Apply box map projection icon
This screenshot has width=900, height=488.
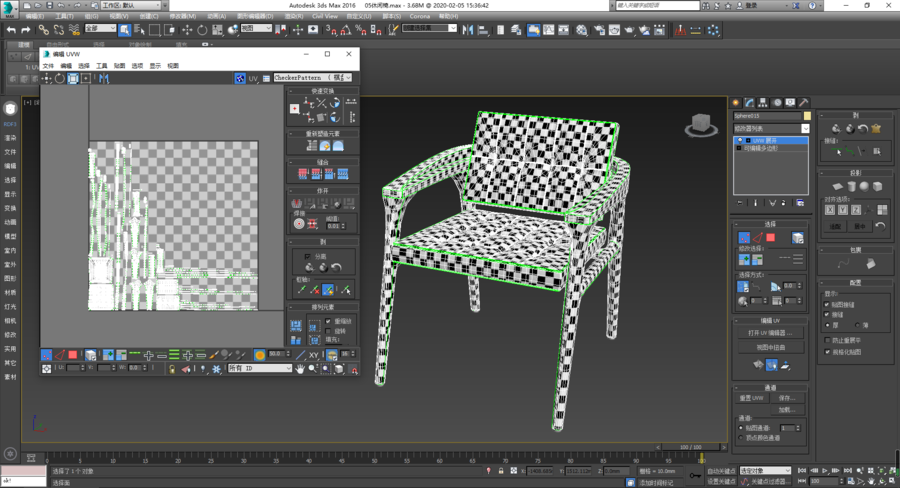(878, 187)
